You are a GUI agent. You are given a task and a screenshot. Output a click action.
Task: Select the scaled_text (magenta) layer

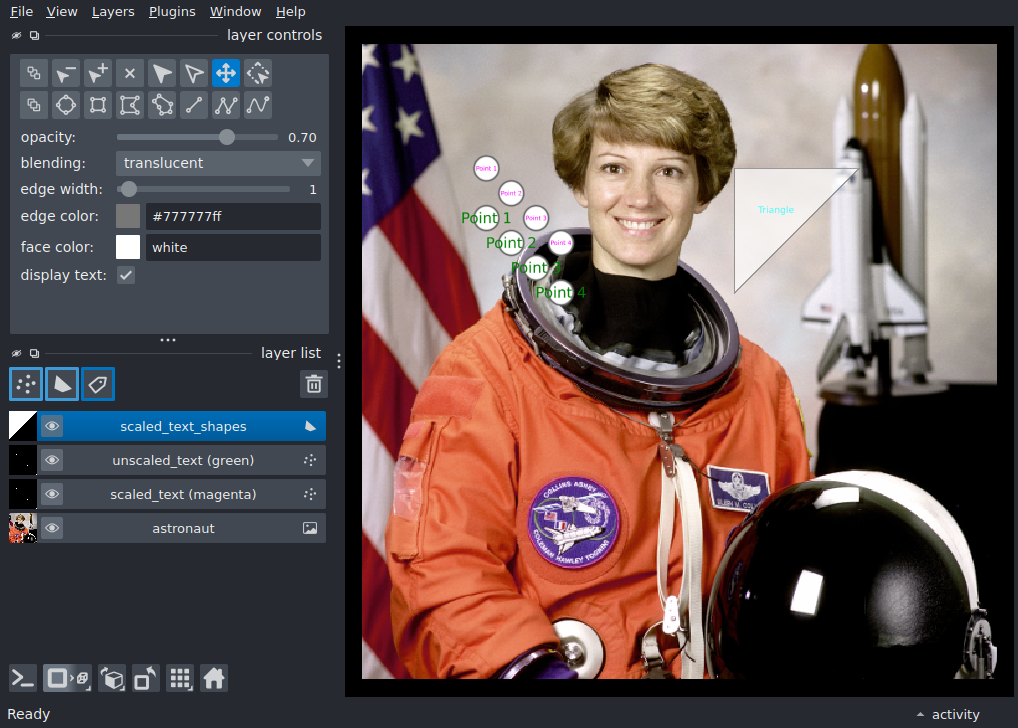[182, 494]
